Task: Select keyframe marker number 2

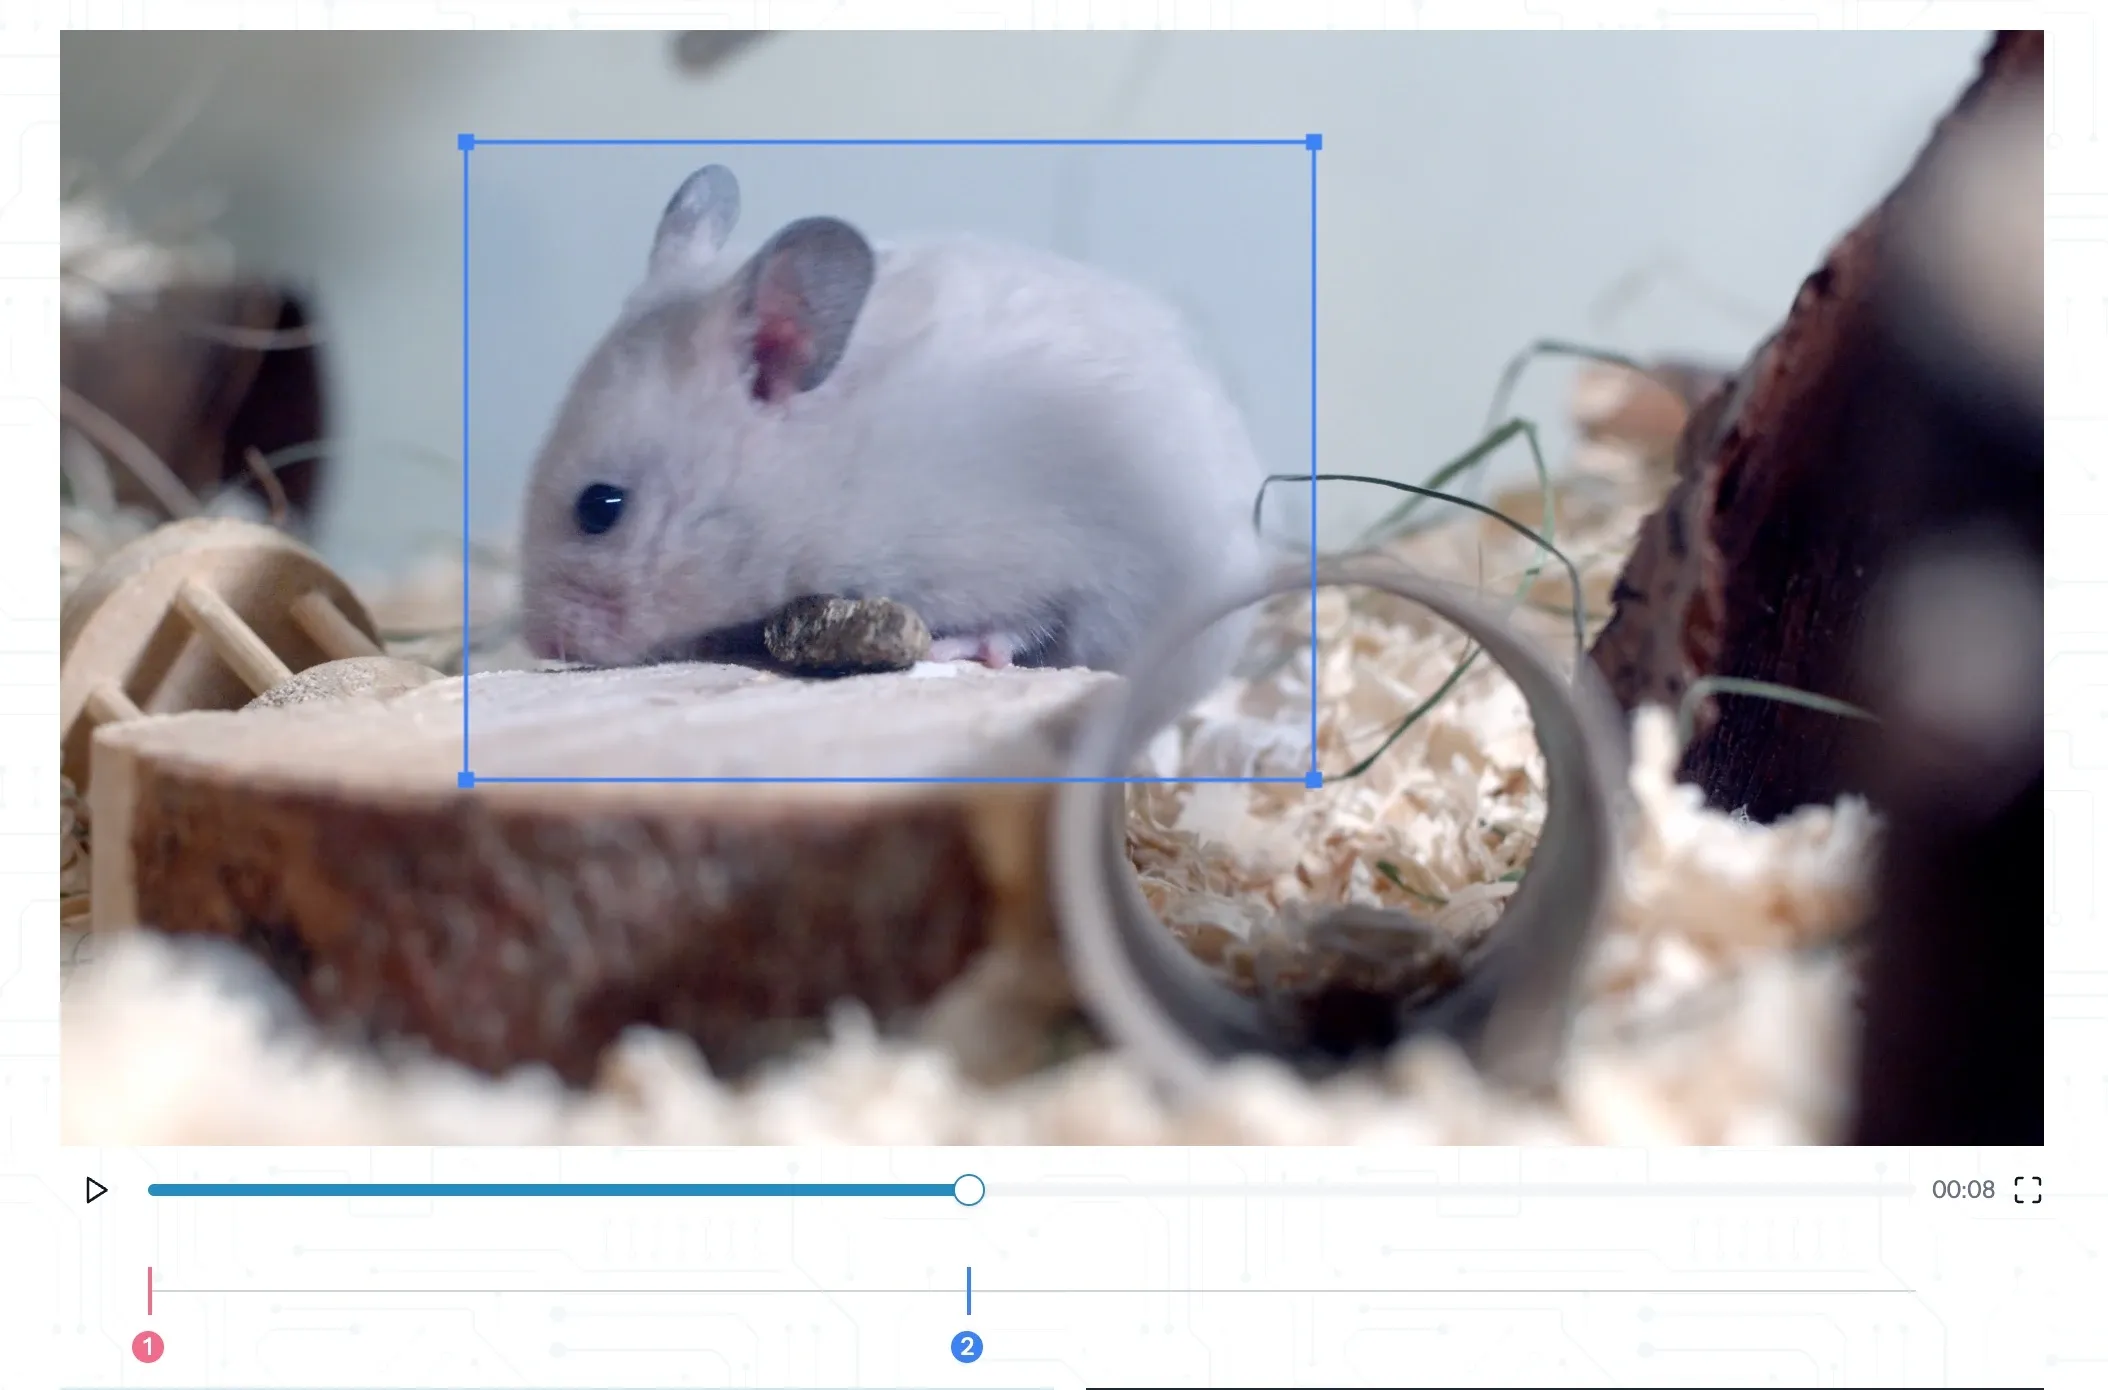Action: (x=966, y=1347)
